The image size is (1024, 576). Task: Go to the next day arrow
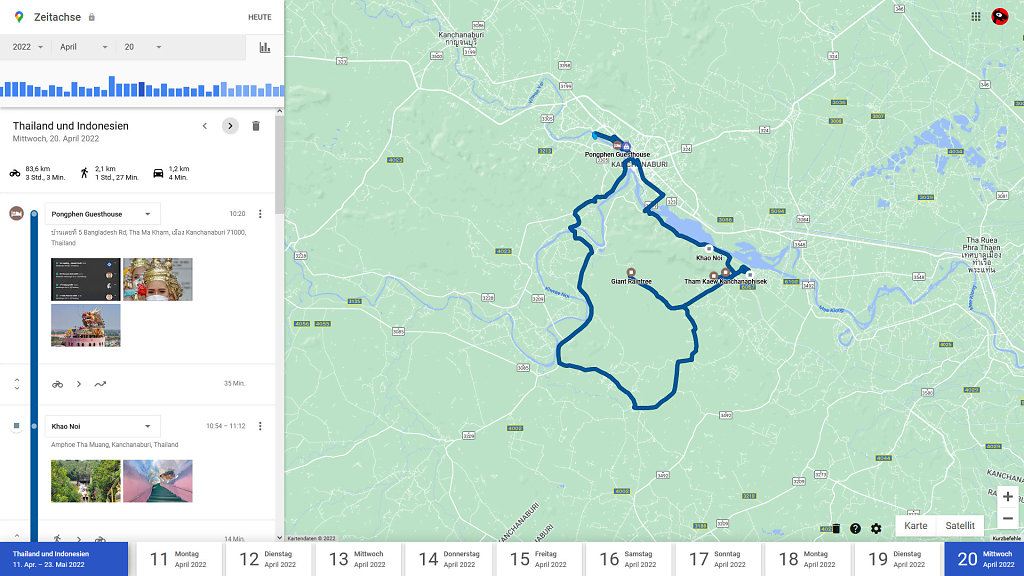(x=230, y=126)
